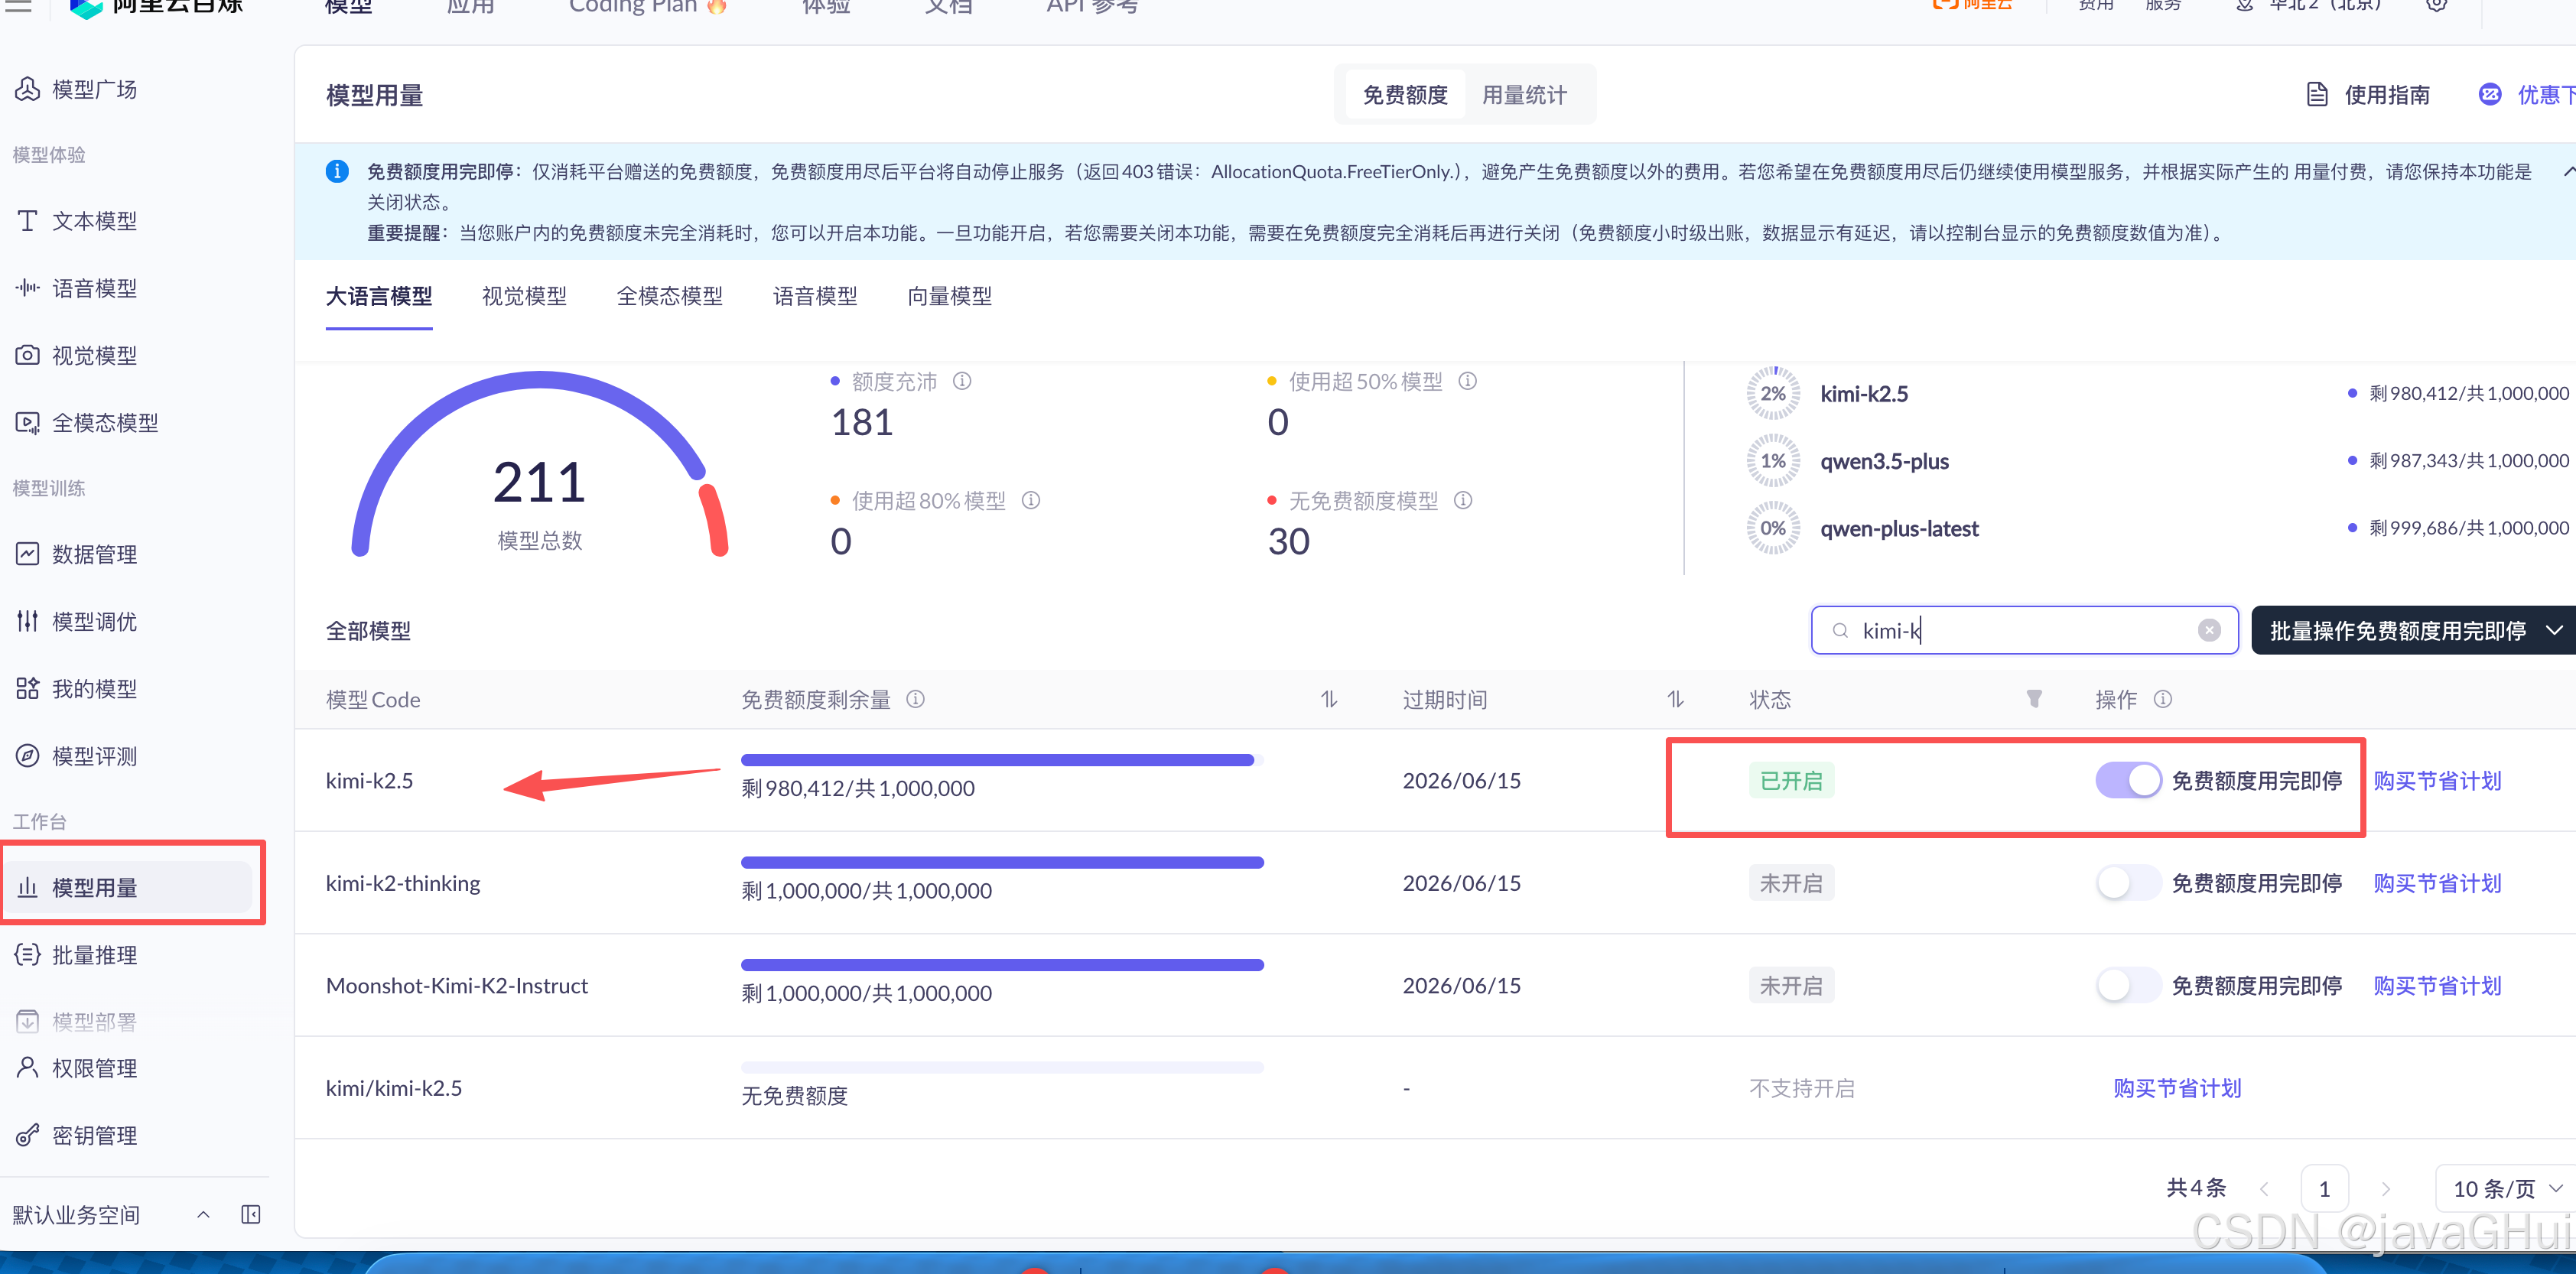Viewport: 2576px width, 1274px height.
Task: Click the sidebar collapse panel icon
Action: click(251, 1214)
